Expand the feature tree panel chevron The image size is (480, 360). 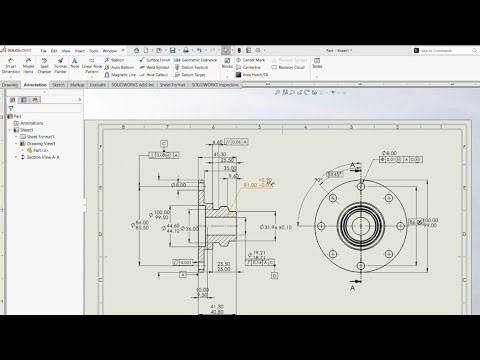[x=80, y=100]
